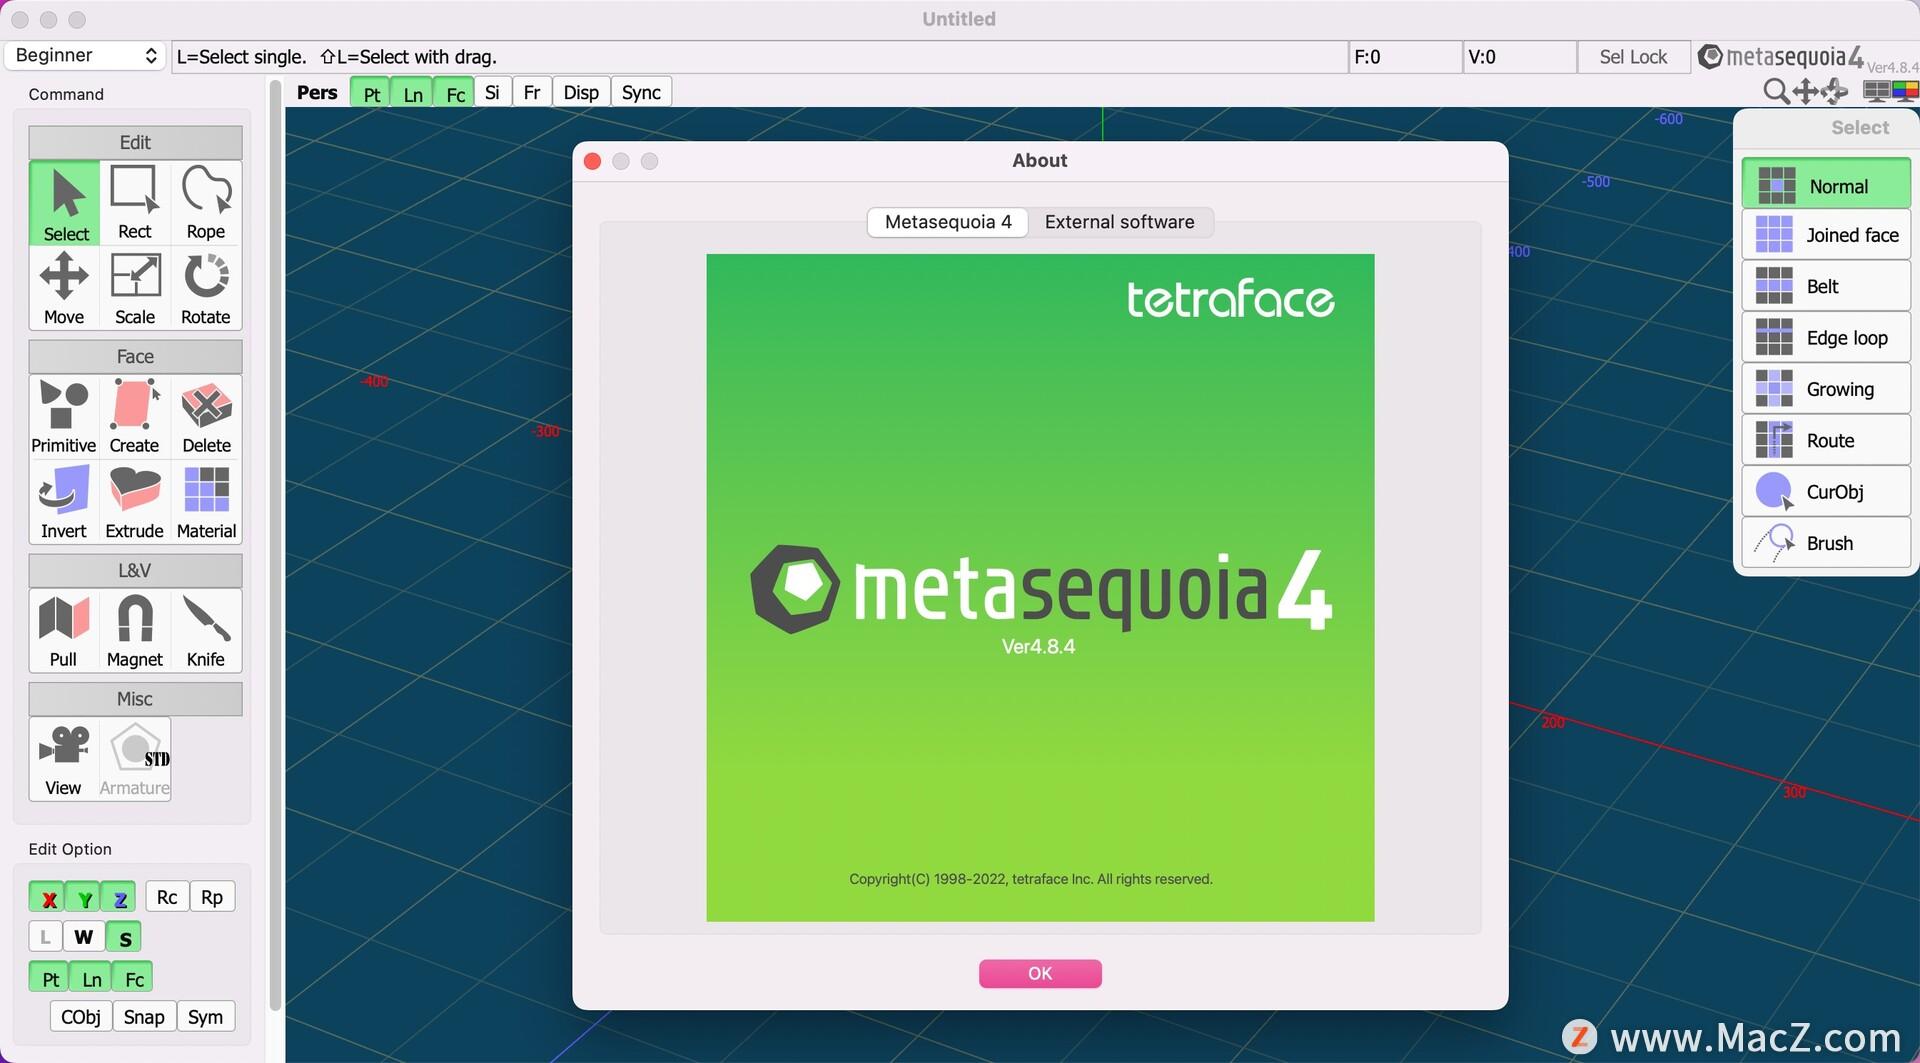Collapse the Edit command section
Image resolution: width=1920 pixels, height=1063 pixels.
(x=135, y=142)
